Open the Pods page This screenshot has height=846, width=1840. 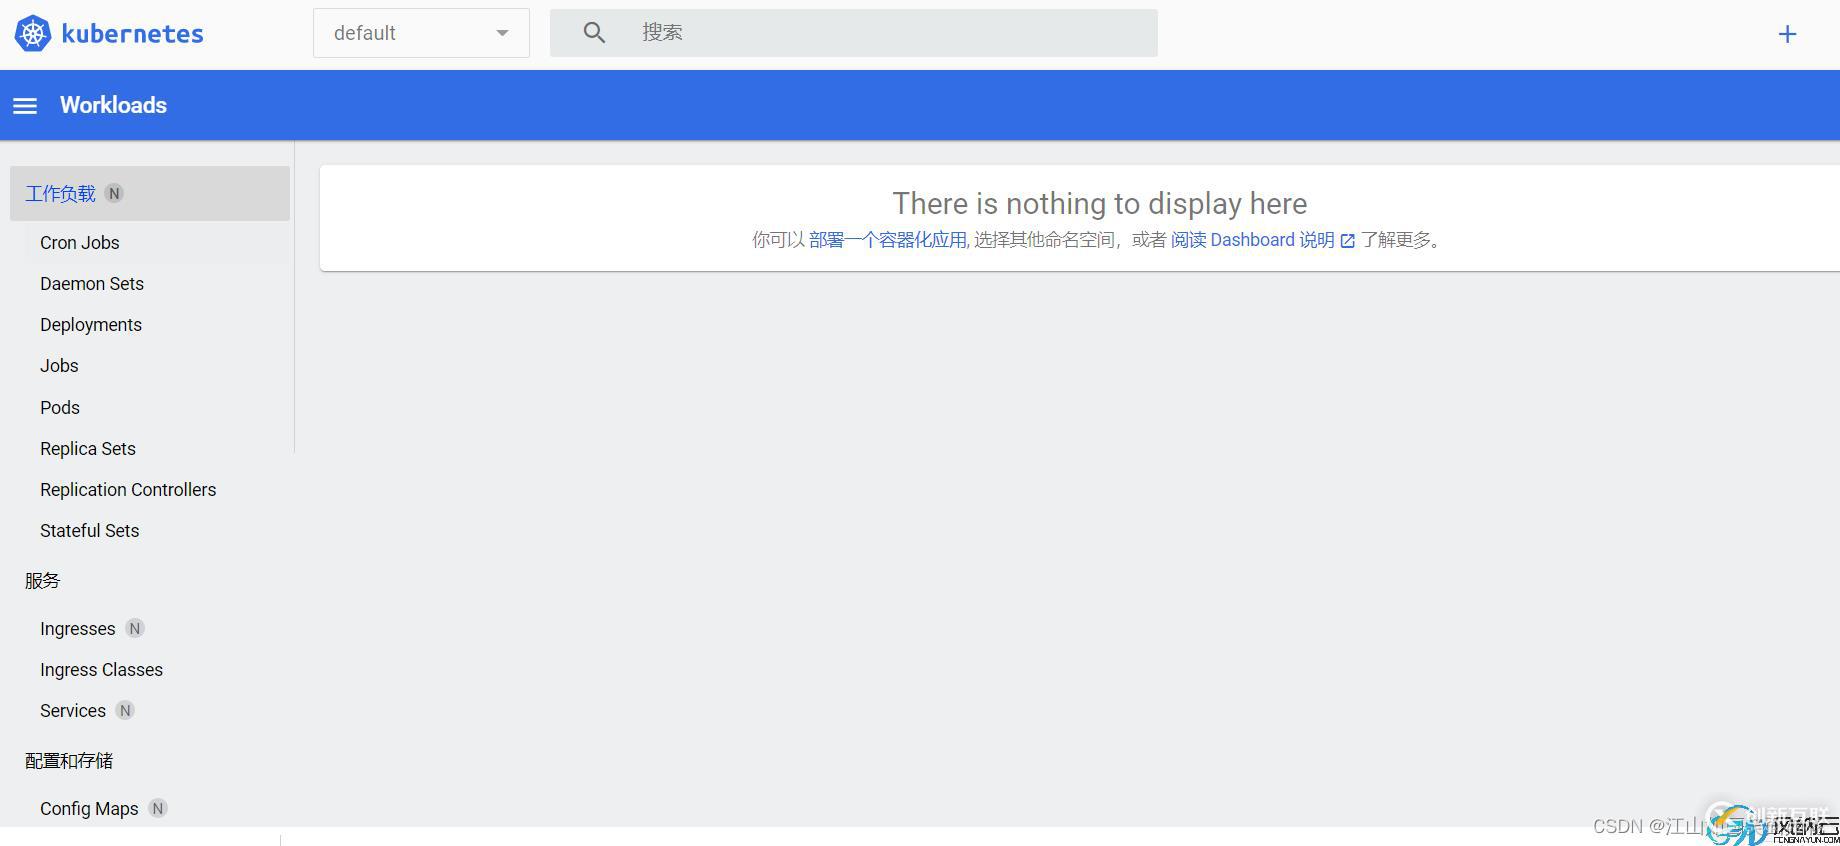tap(60, 408)
